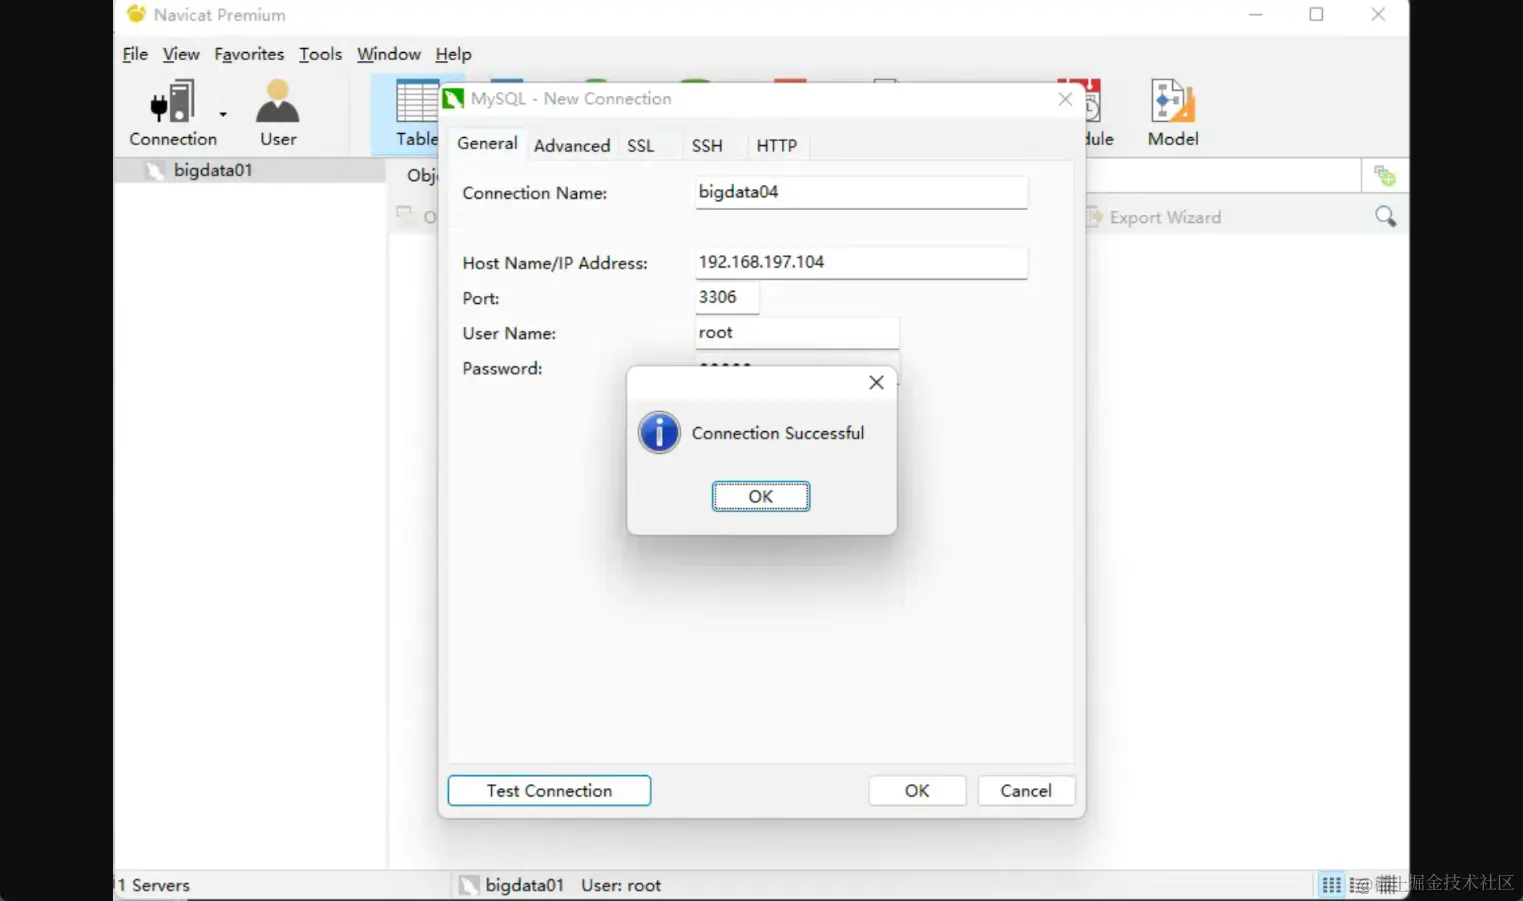Click the bigdata01 icon in status bar
This screenshot has height=901, width=1523.
pyautogui.click(x=469, y=885)
